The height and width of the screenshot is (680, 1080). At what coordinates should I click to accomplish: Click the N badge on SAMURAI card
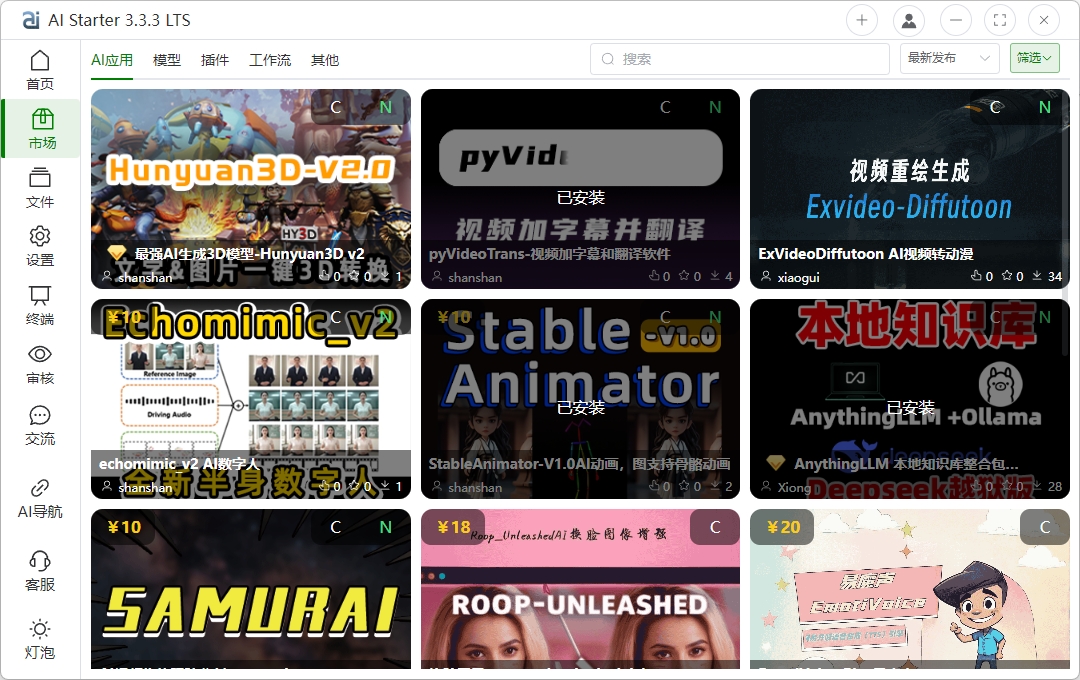(386, 527)
